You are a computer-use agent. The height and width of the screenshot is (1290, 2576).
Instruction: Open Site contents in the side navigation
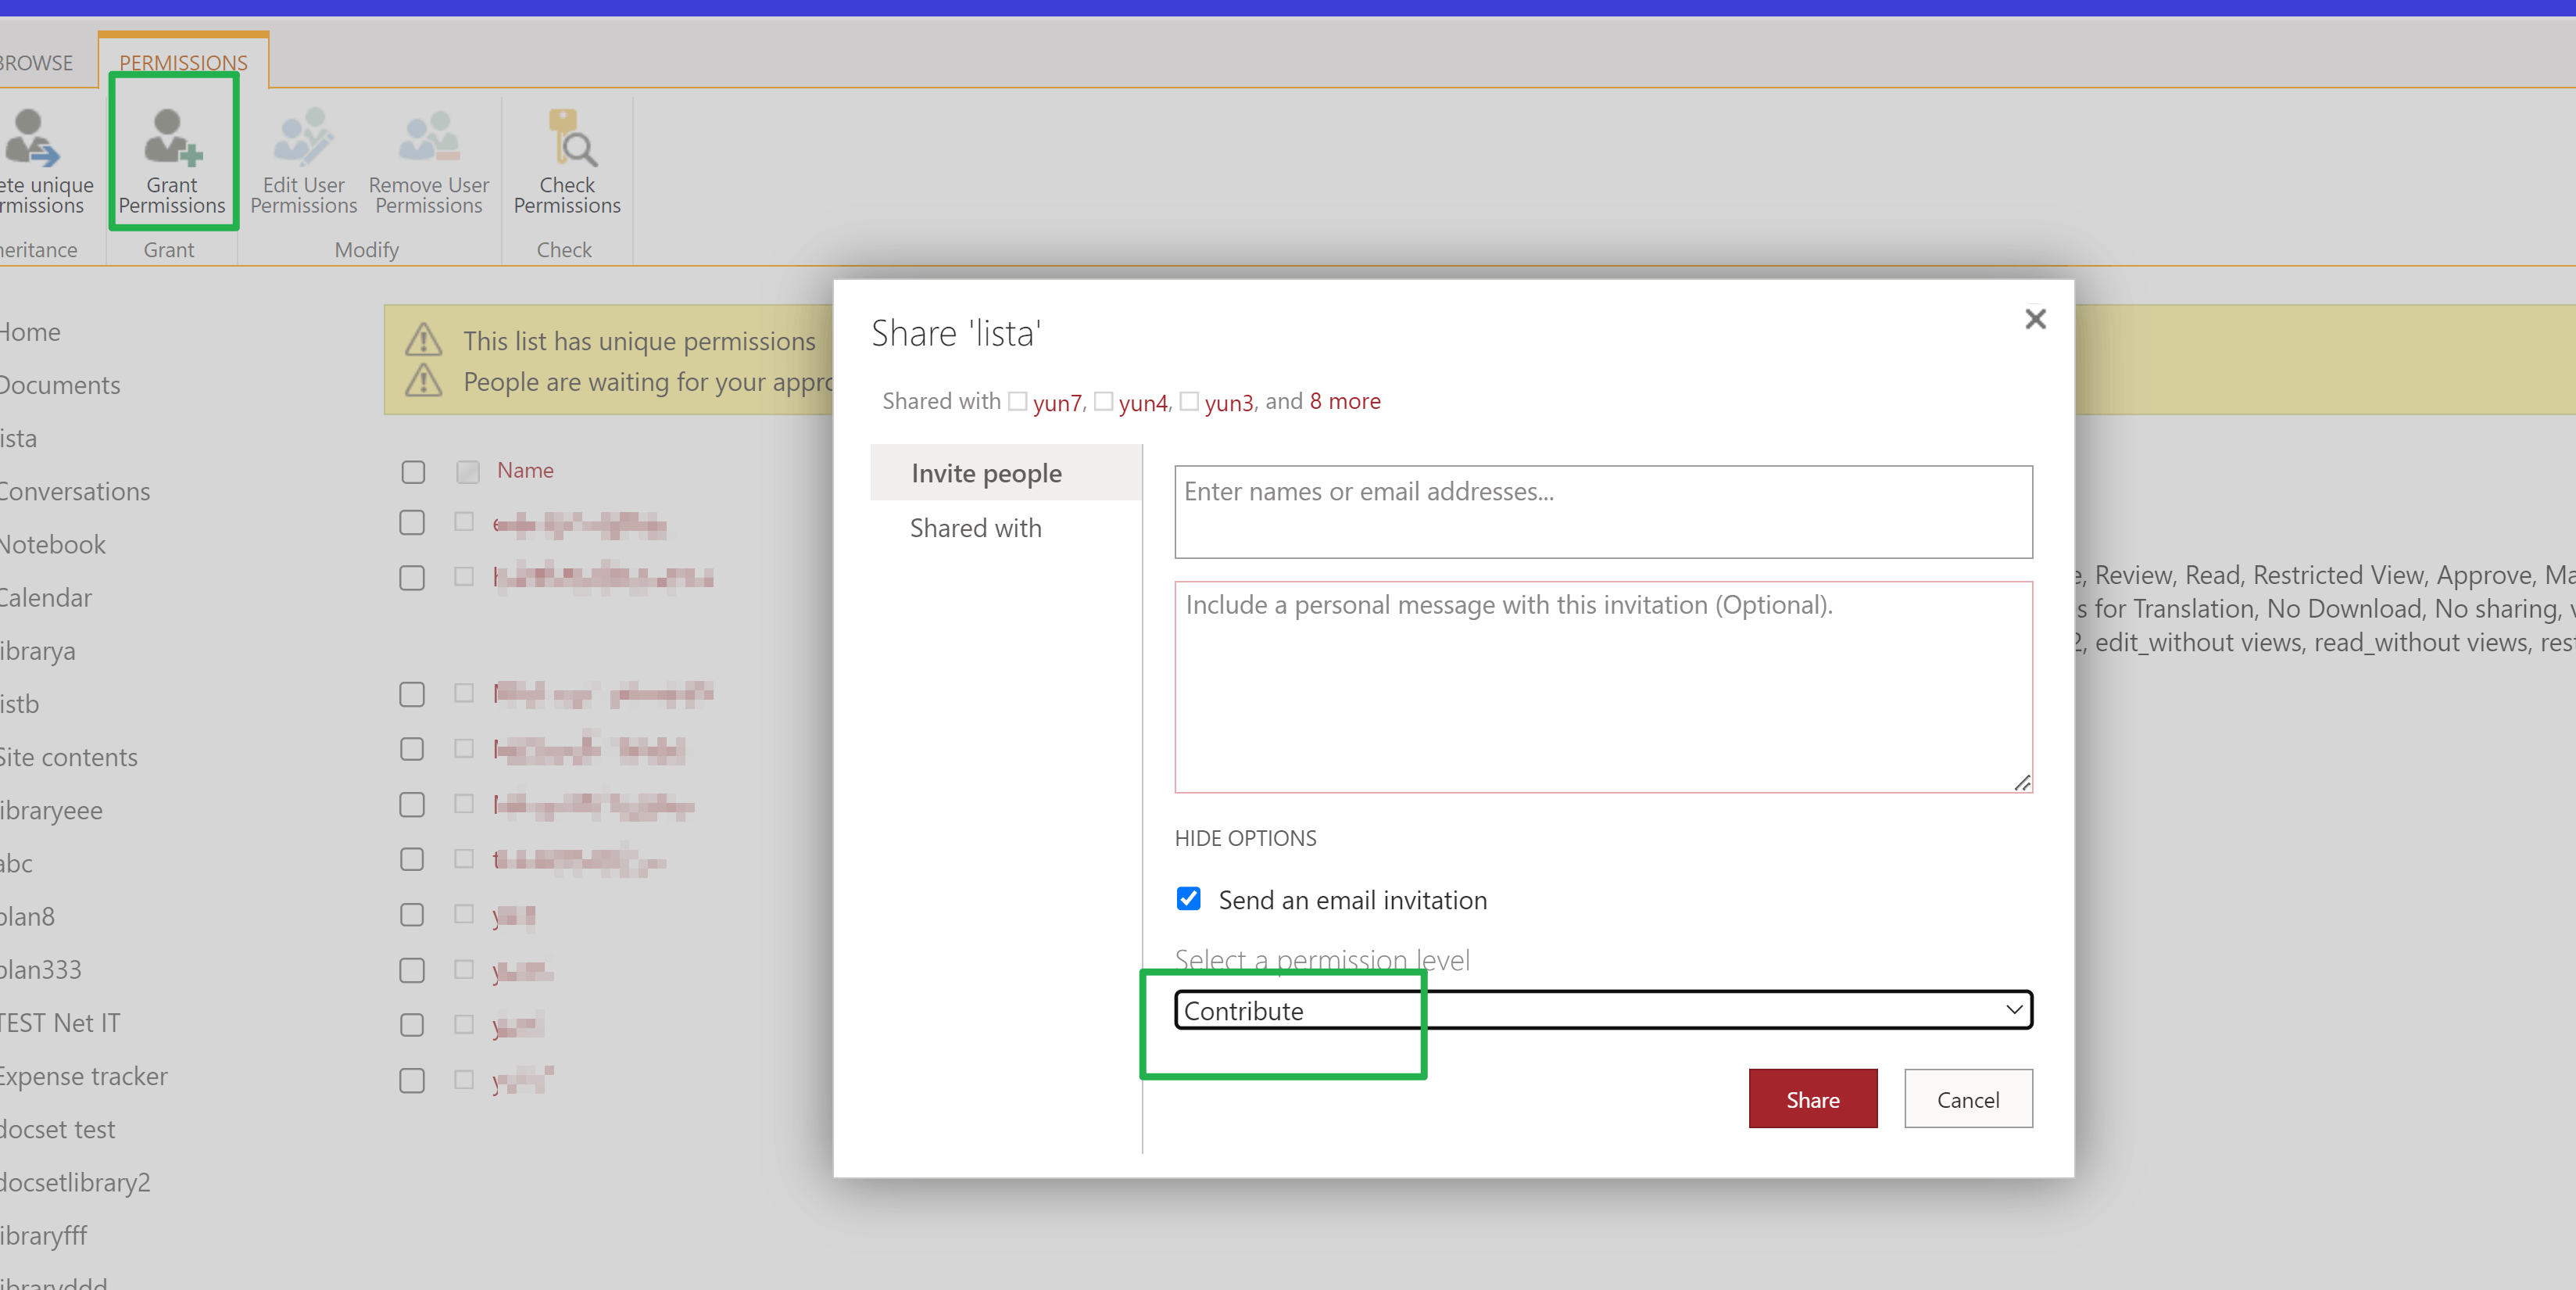69,757
